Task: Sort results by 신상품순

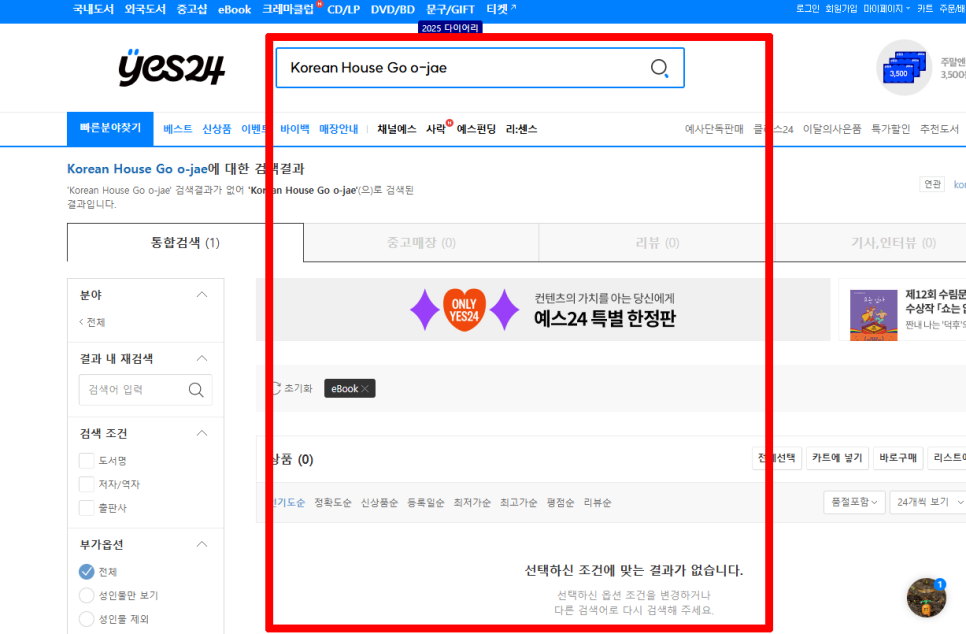Action: pos(380,503)
